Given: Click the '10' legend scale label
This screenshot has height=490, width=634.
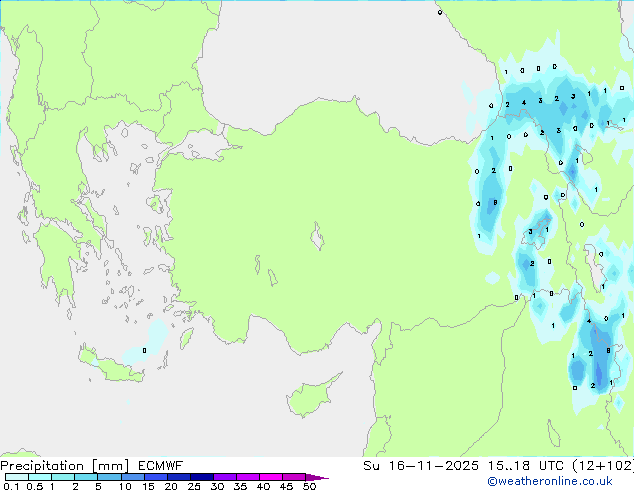Looking at the screenshot, I should pyautogui.click(x=125, y=486).
